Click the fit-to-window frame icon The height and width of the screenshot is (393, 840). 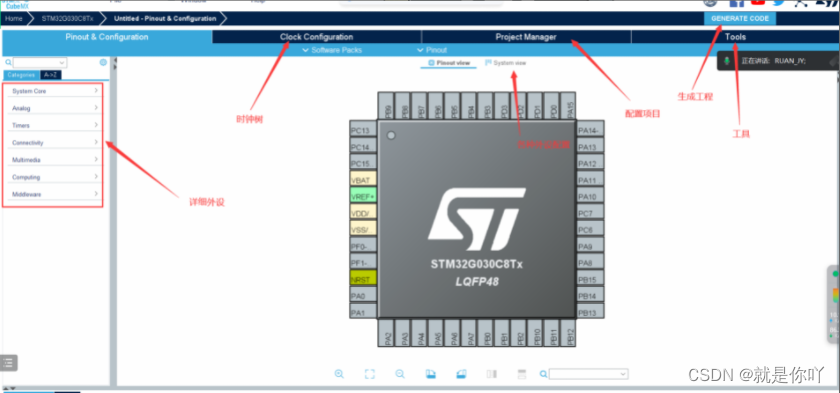click(369, 374)
